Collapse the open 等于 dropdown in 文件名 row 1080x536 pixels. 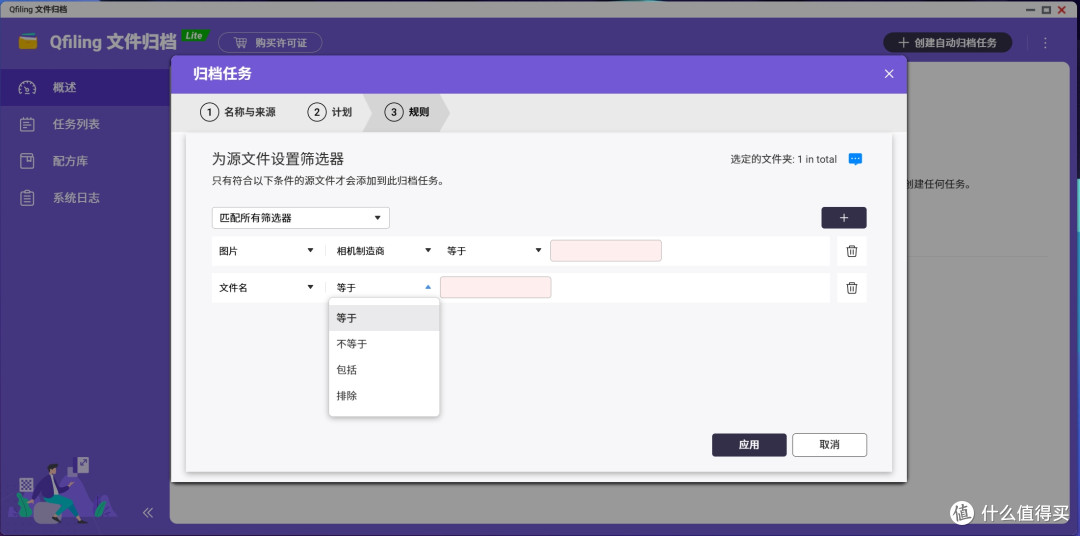384,288
